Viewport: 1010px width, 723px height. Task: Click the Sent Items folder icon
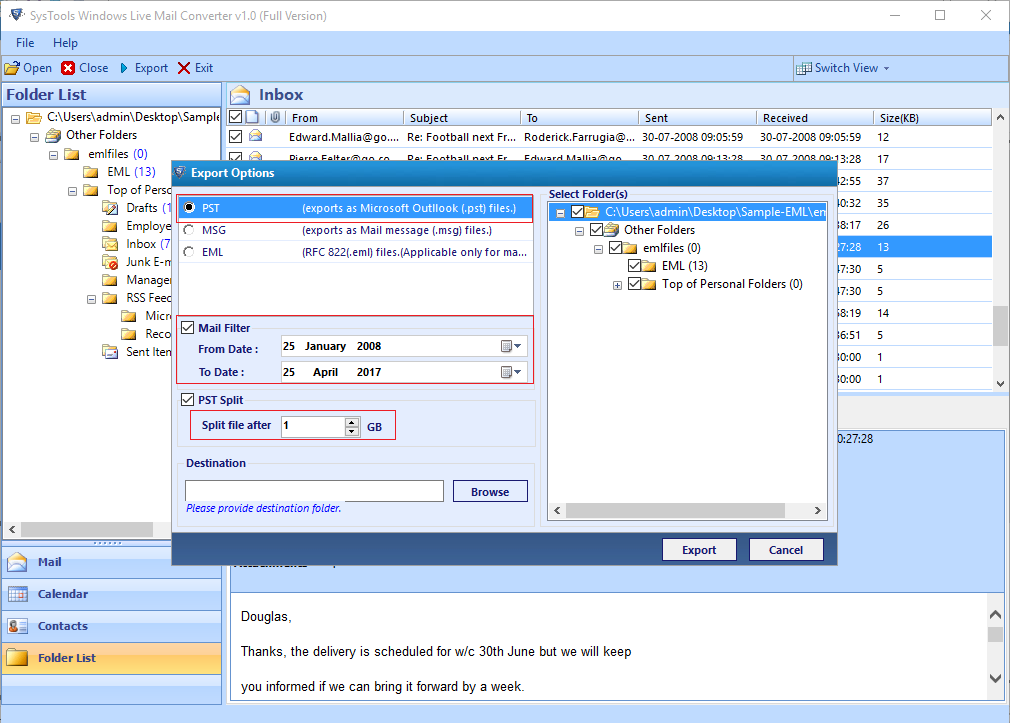point(110,352)
